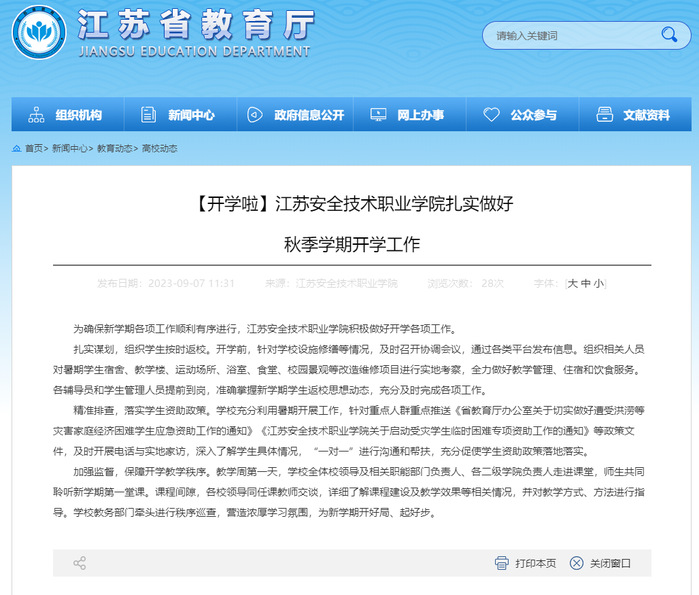The image size is (699, 595).
Task: Click the printer icon
Action: [x=502, y=563]
